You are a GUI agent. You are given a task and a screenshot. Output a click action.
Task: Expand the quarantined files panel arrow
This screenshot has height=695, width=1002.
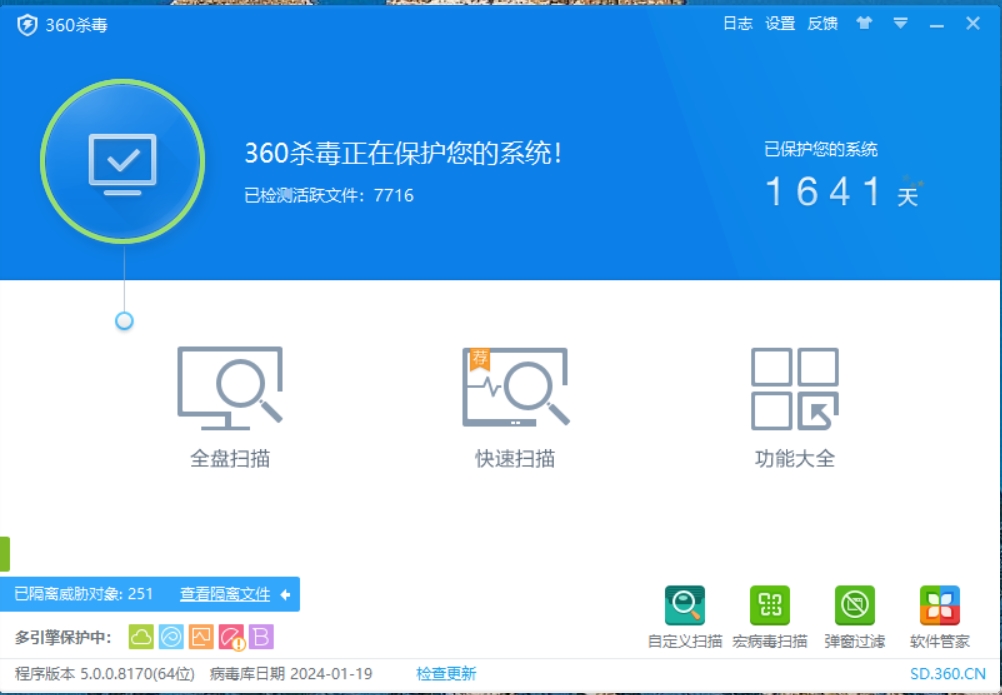[286, 594]
